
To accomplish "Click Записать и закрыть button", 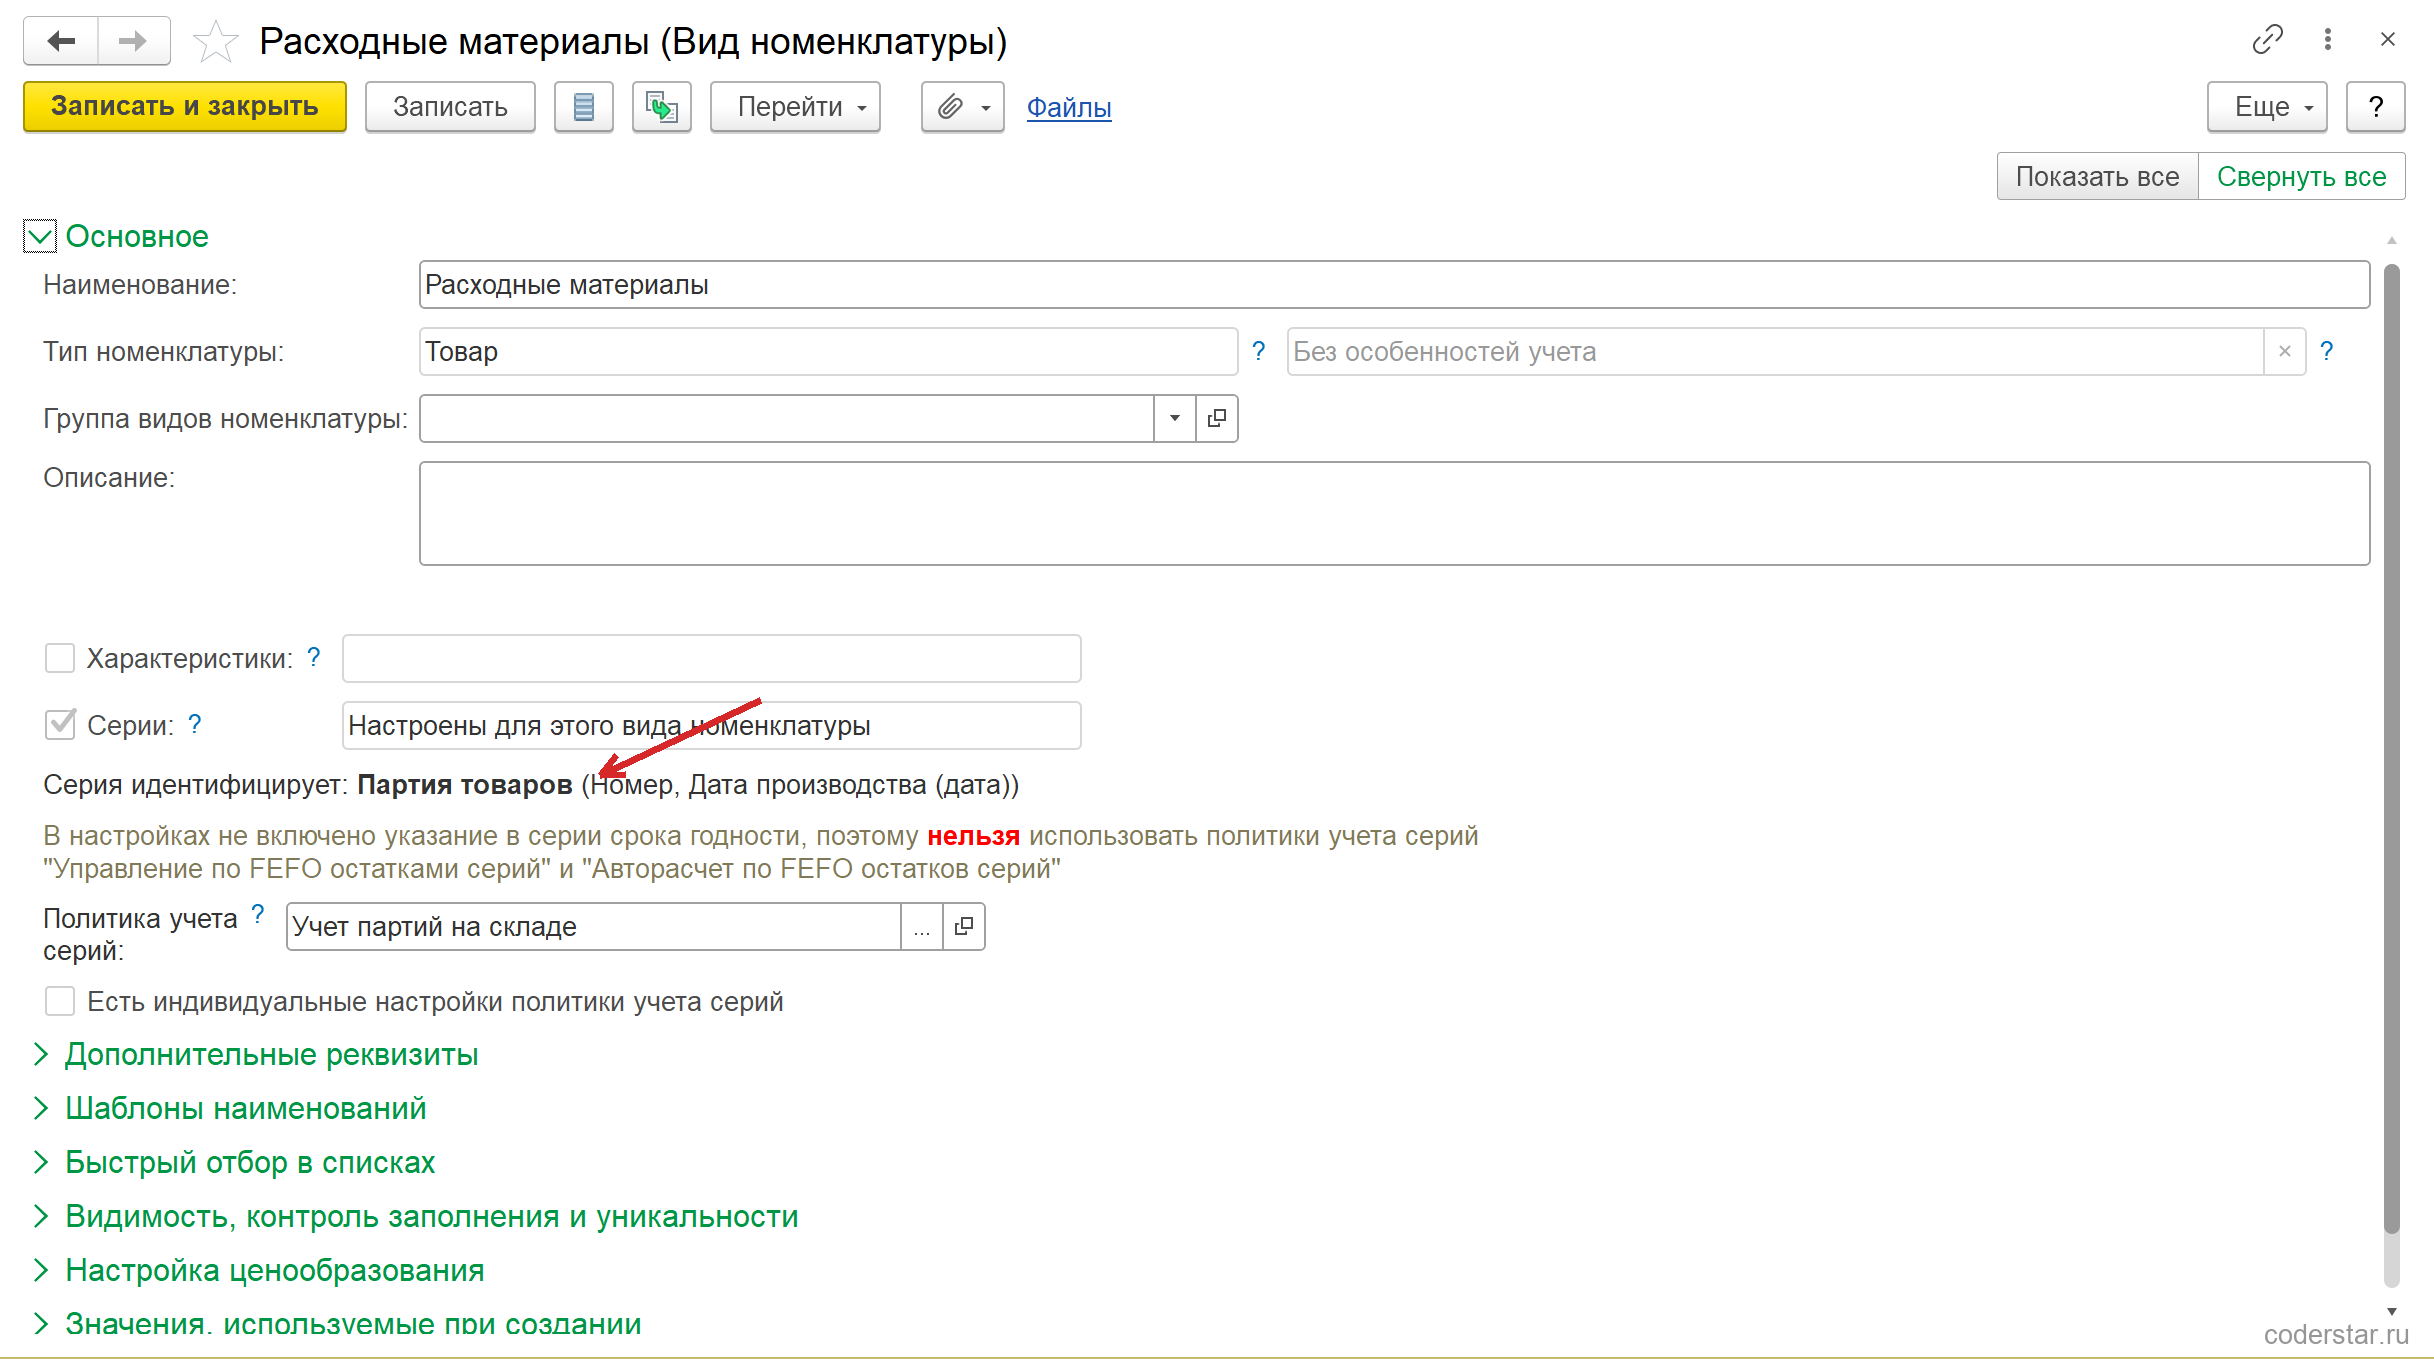I will click(x=185, y=107).
